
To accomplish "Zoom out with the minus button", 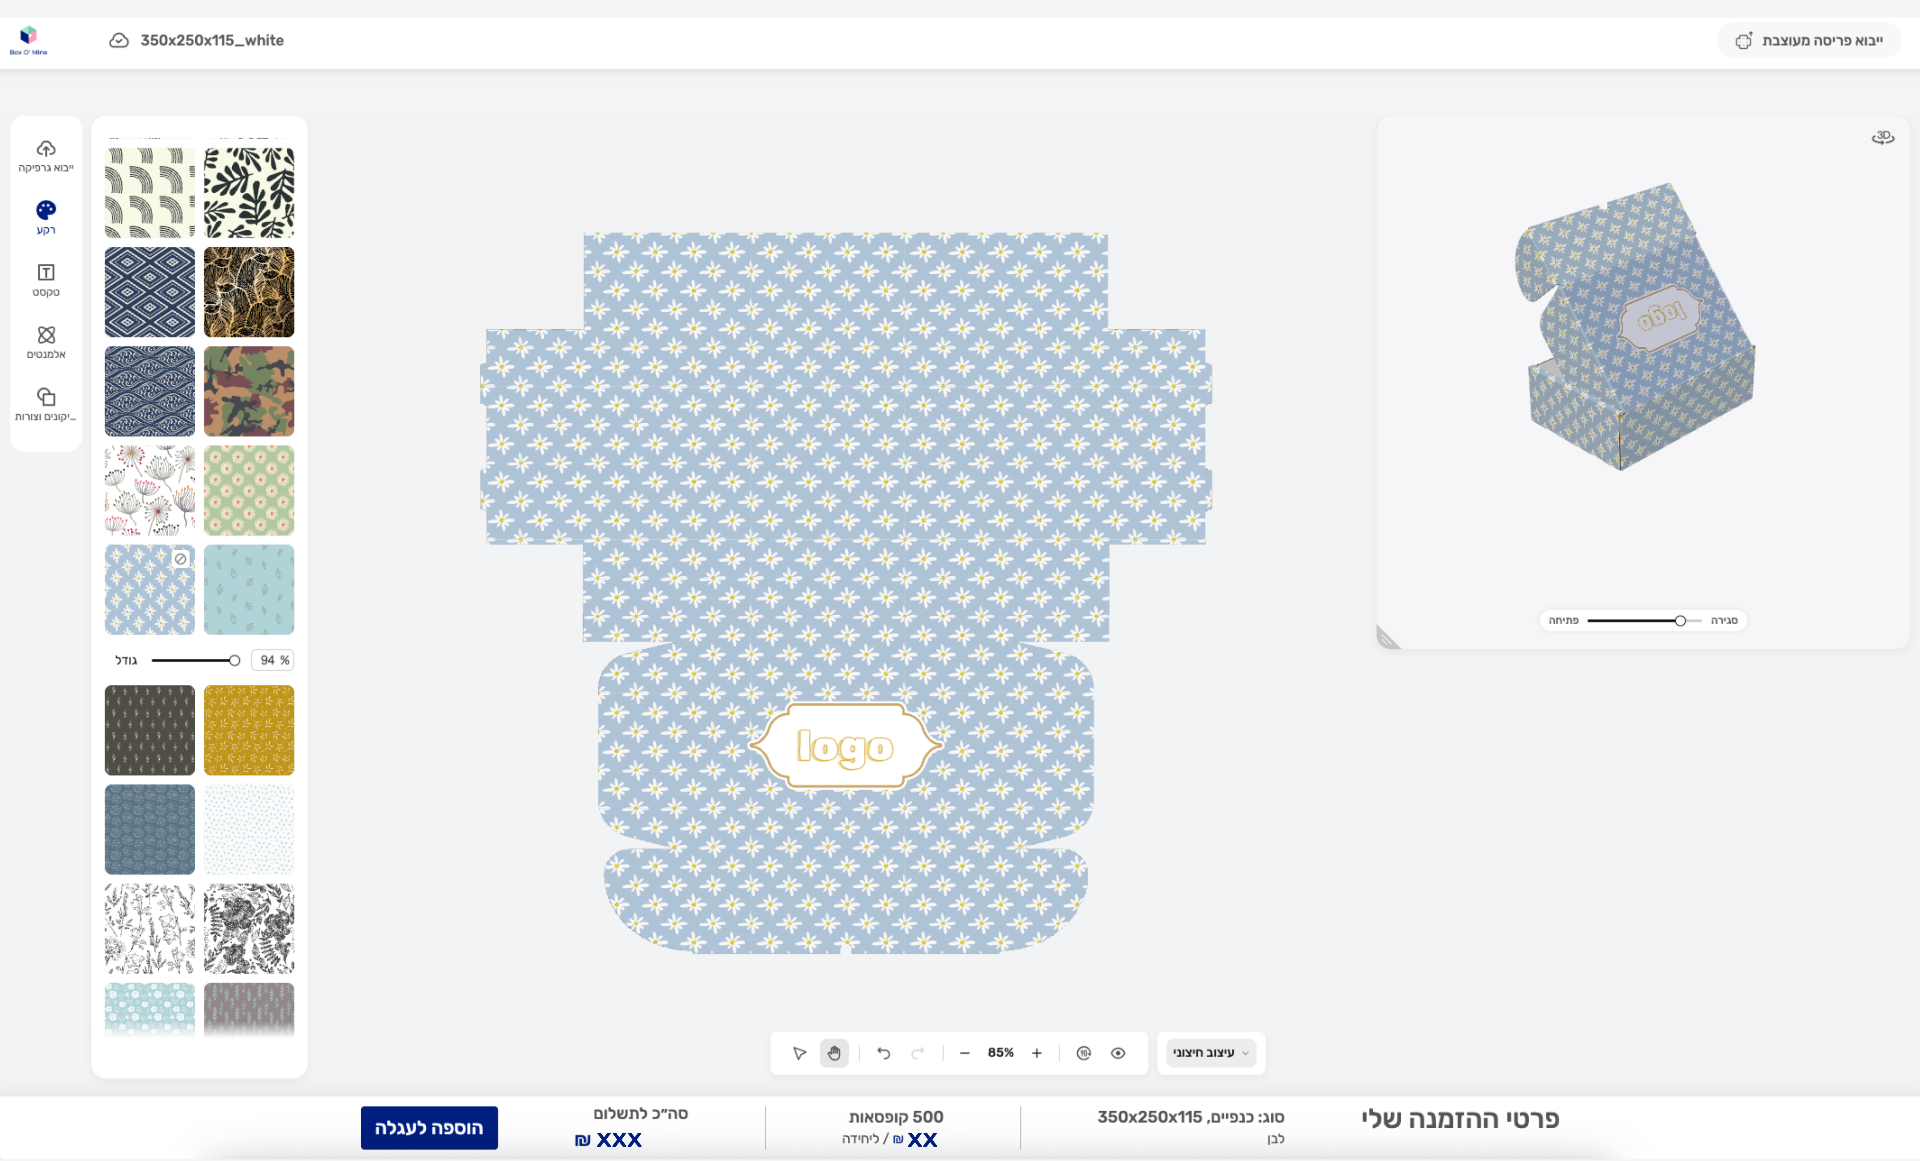I will [x=964, y=1053].
